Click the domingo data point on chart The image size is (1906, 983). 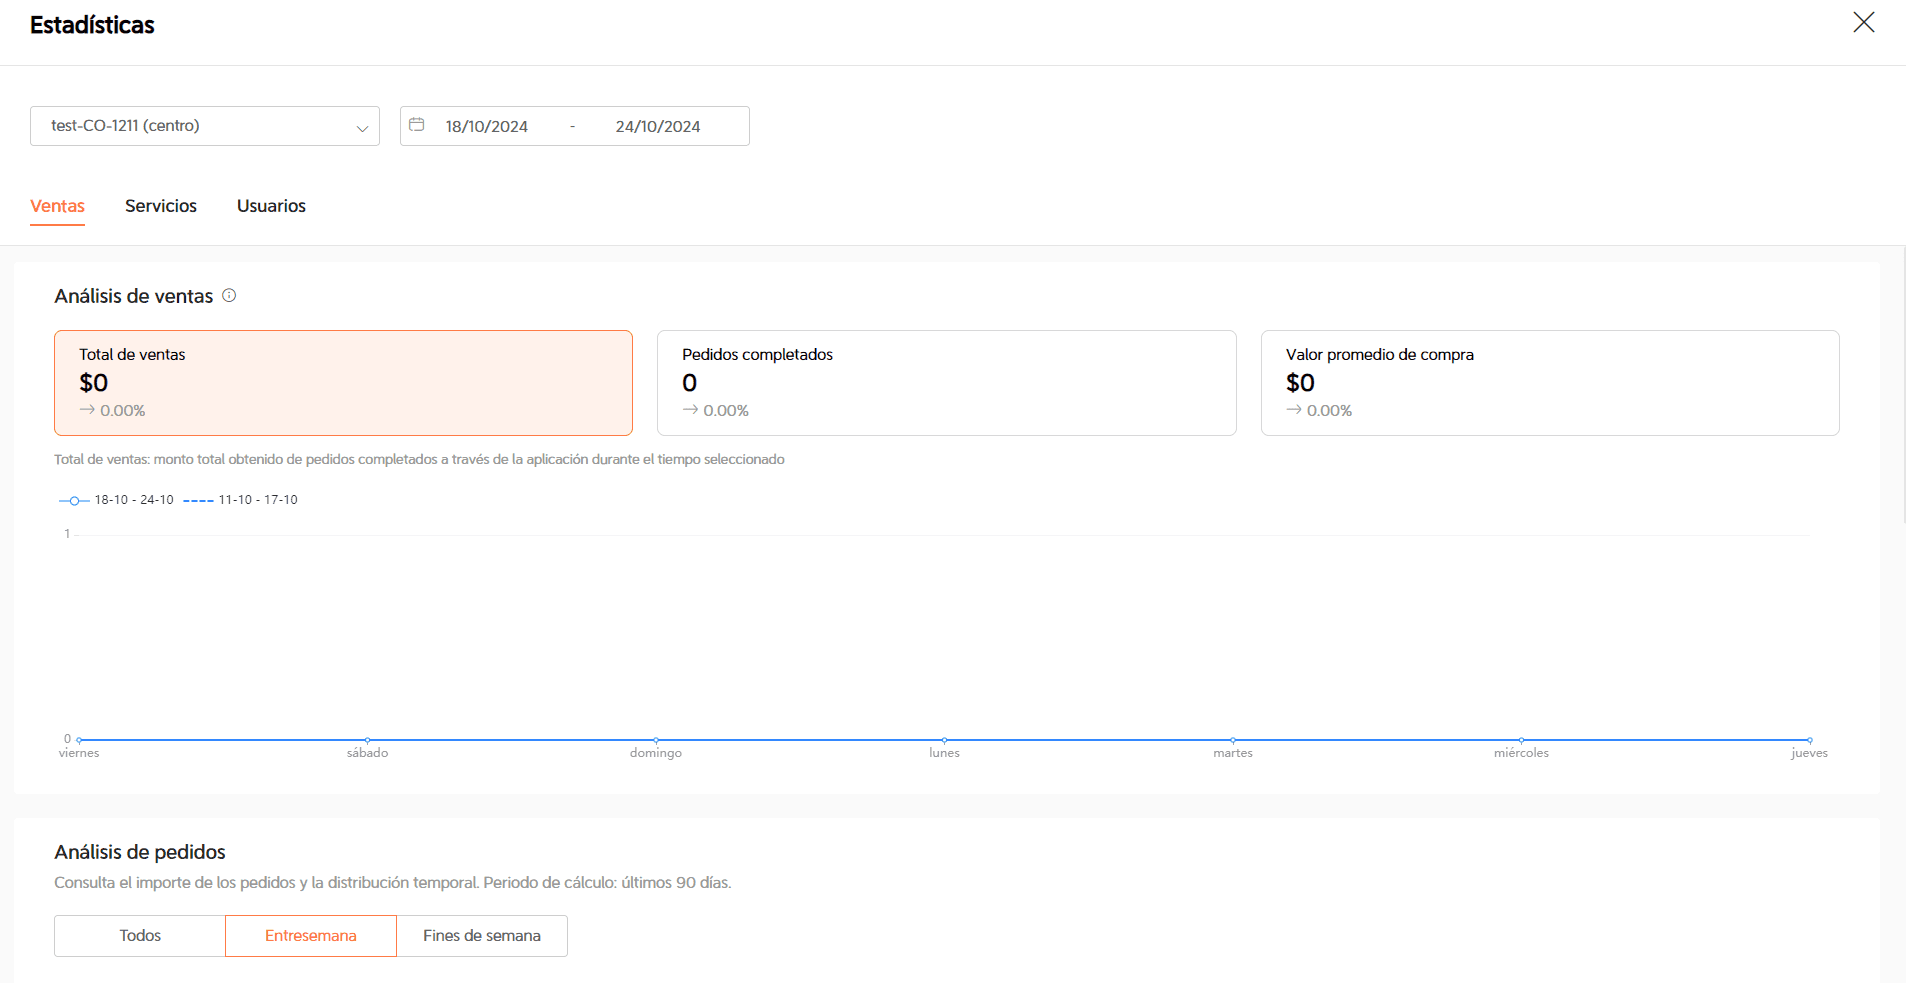coord(656,740)
